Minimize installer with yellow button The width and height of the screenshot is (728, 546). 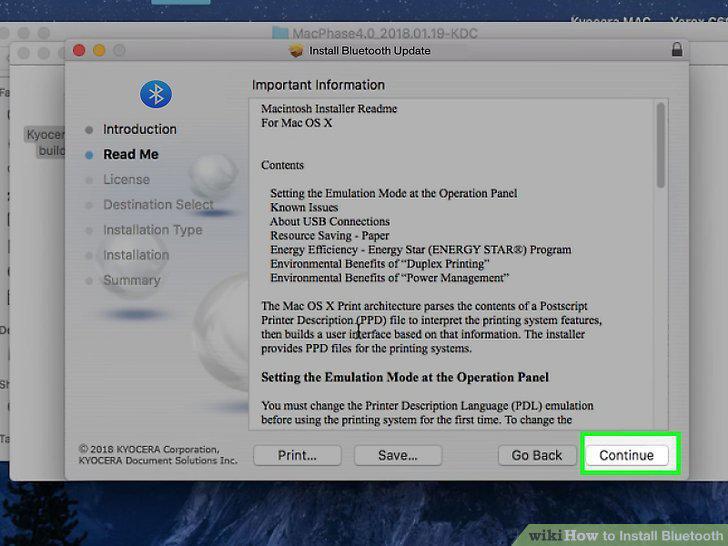click(99, 50)
